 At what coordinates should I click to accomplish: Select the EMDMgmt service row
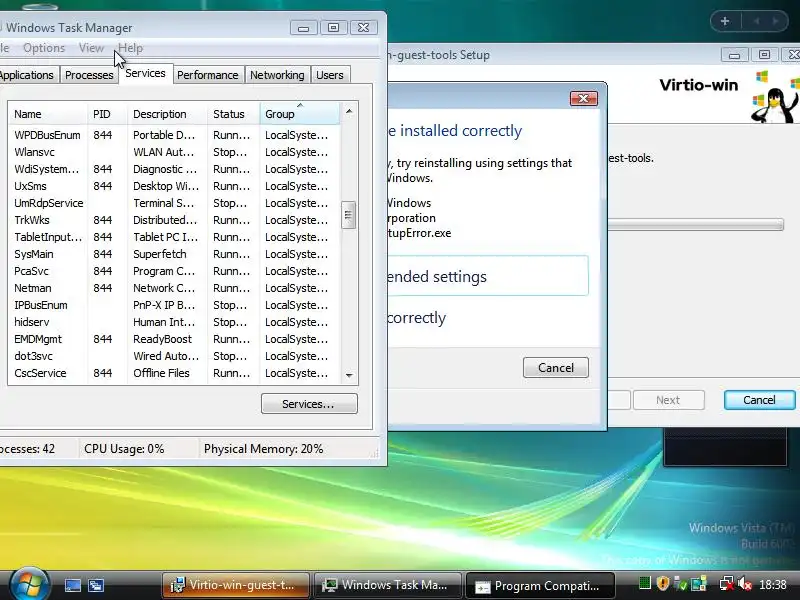[x=173, y=339]
